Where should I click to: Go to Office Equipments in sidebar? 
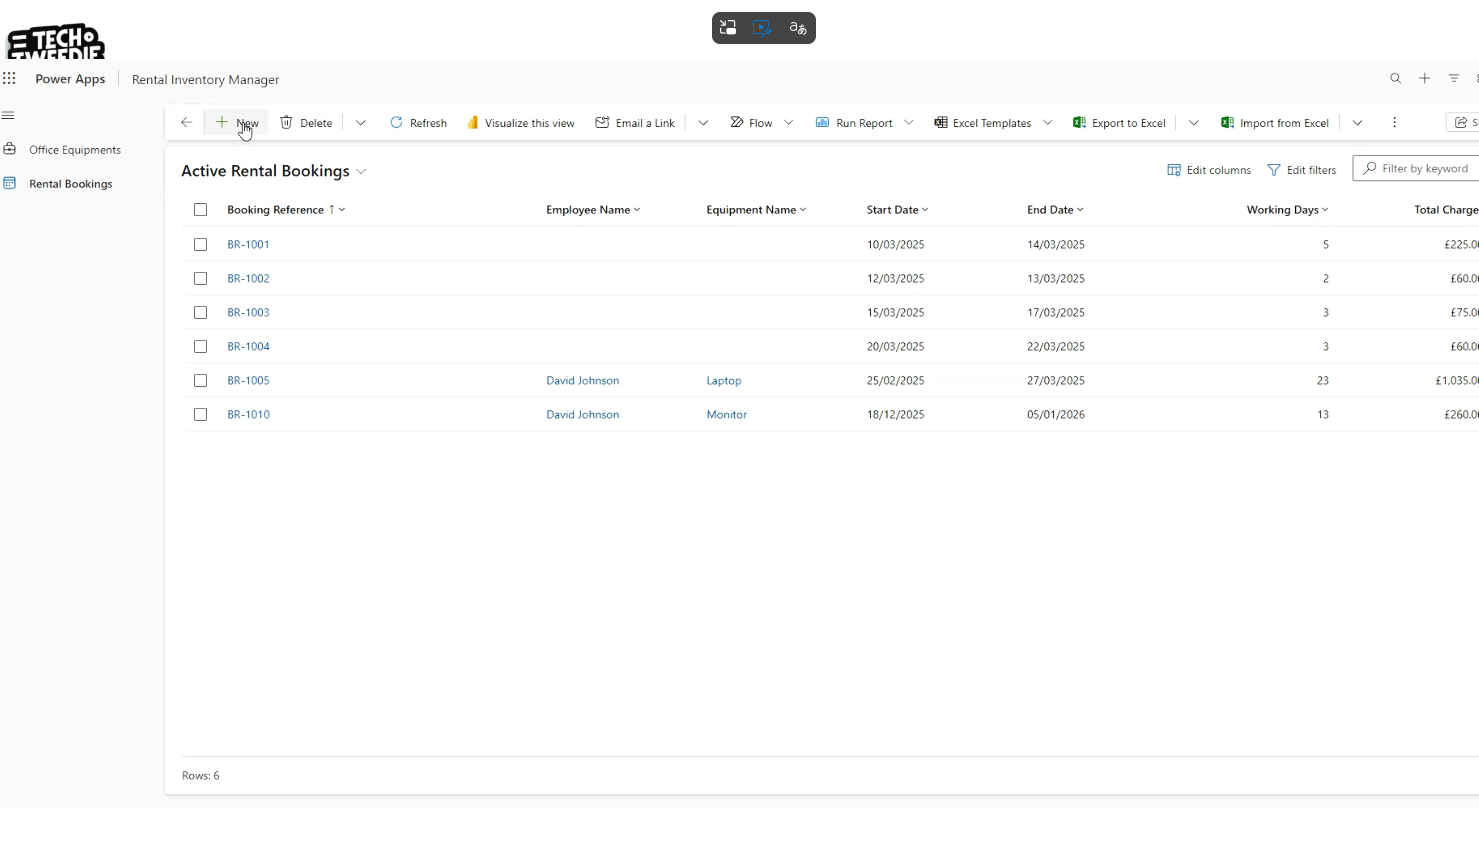coord(74,150)
